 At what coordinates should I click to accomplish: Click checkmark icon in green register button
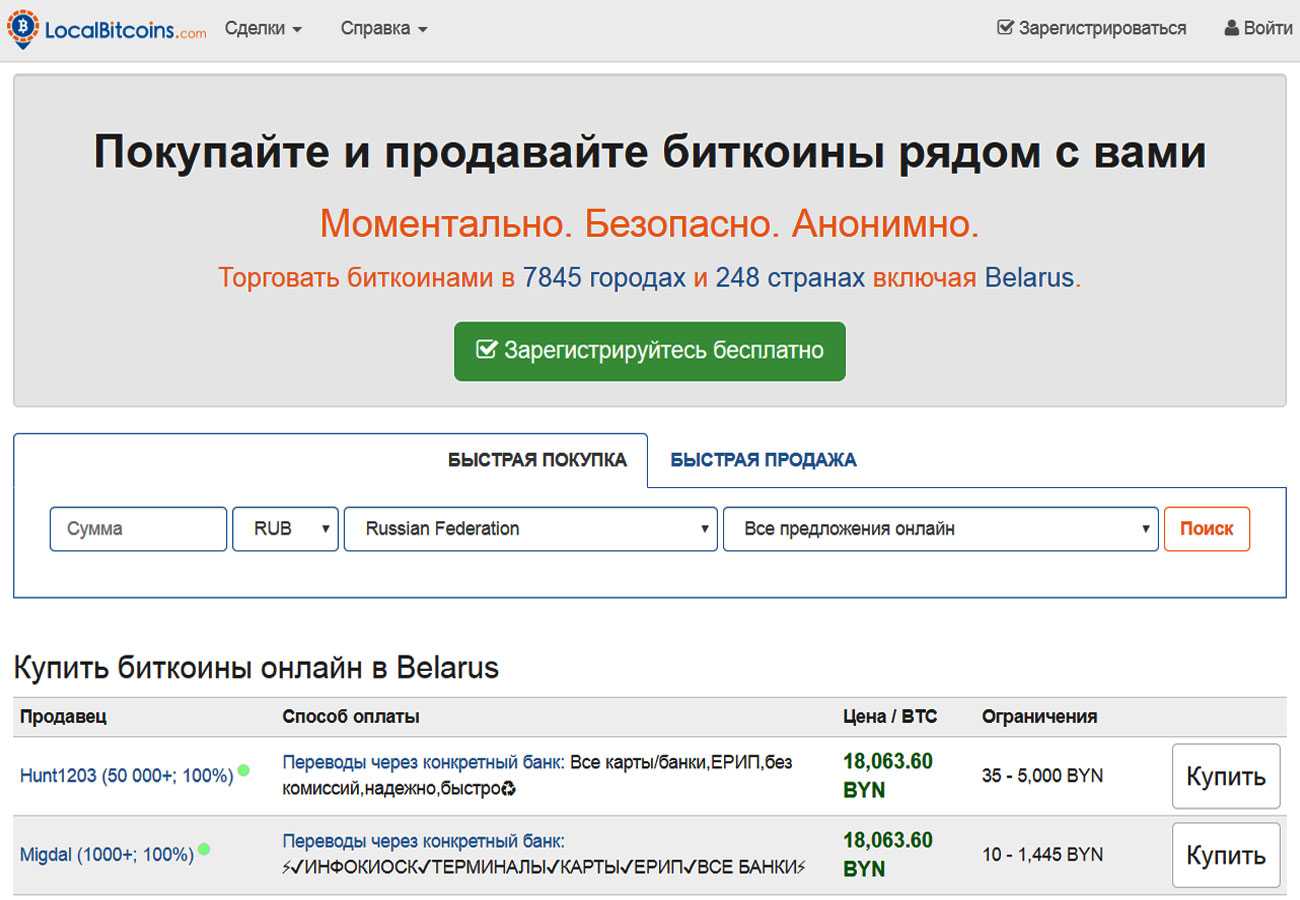pos(487,351)
